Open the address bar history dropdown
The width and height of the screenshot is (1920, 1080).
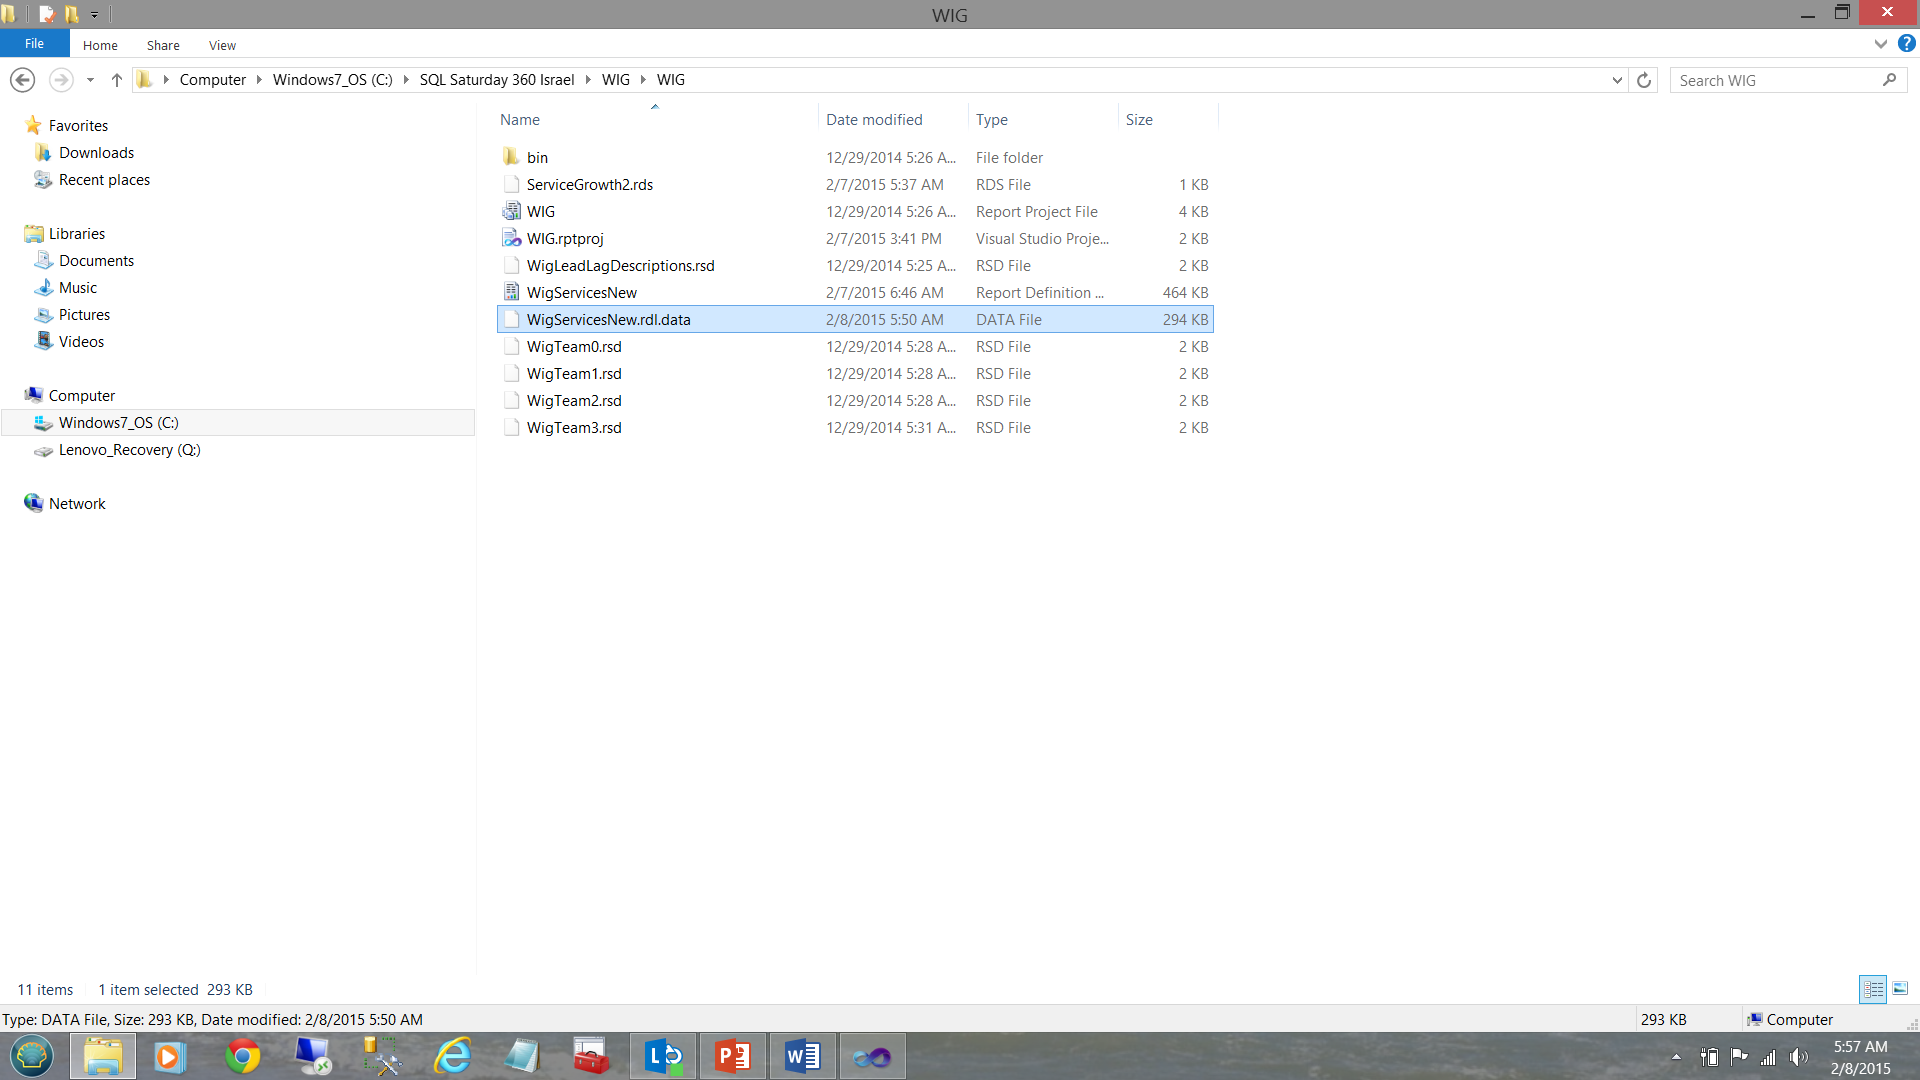tap(1617, 80)
